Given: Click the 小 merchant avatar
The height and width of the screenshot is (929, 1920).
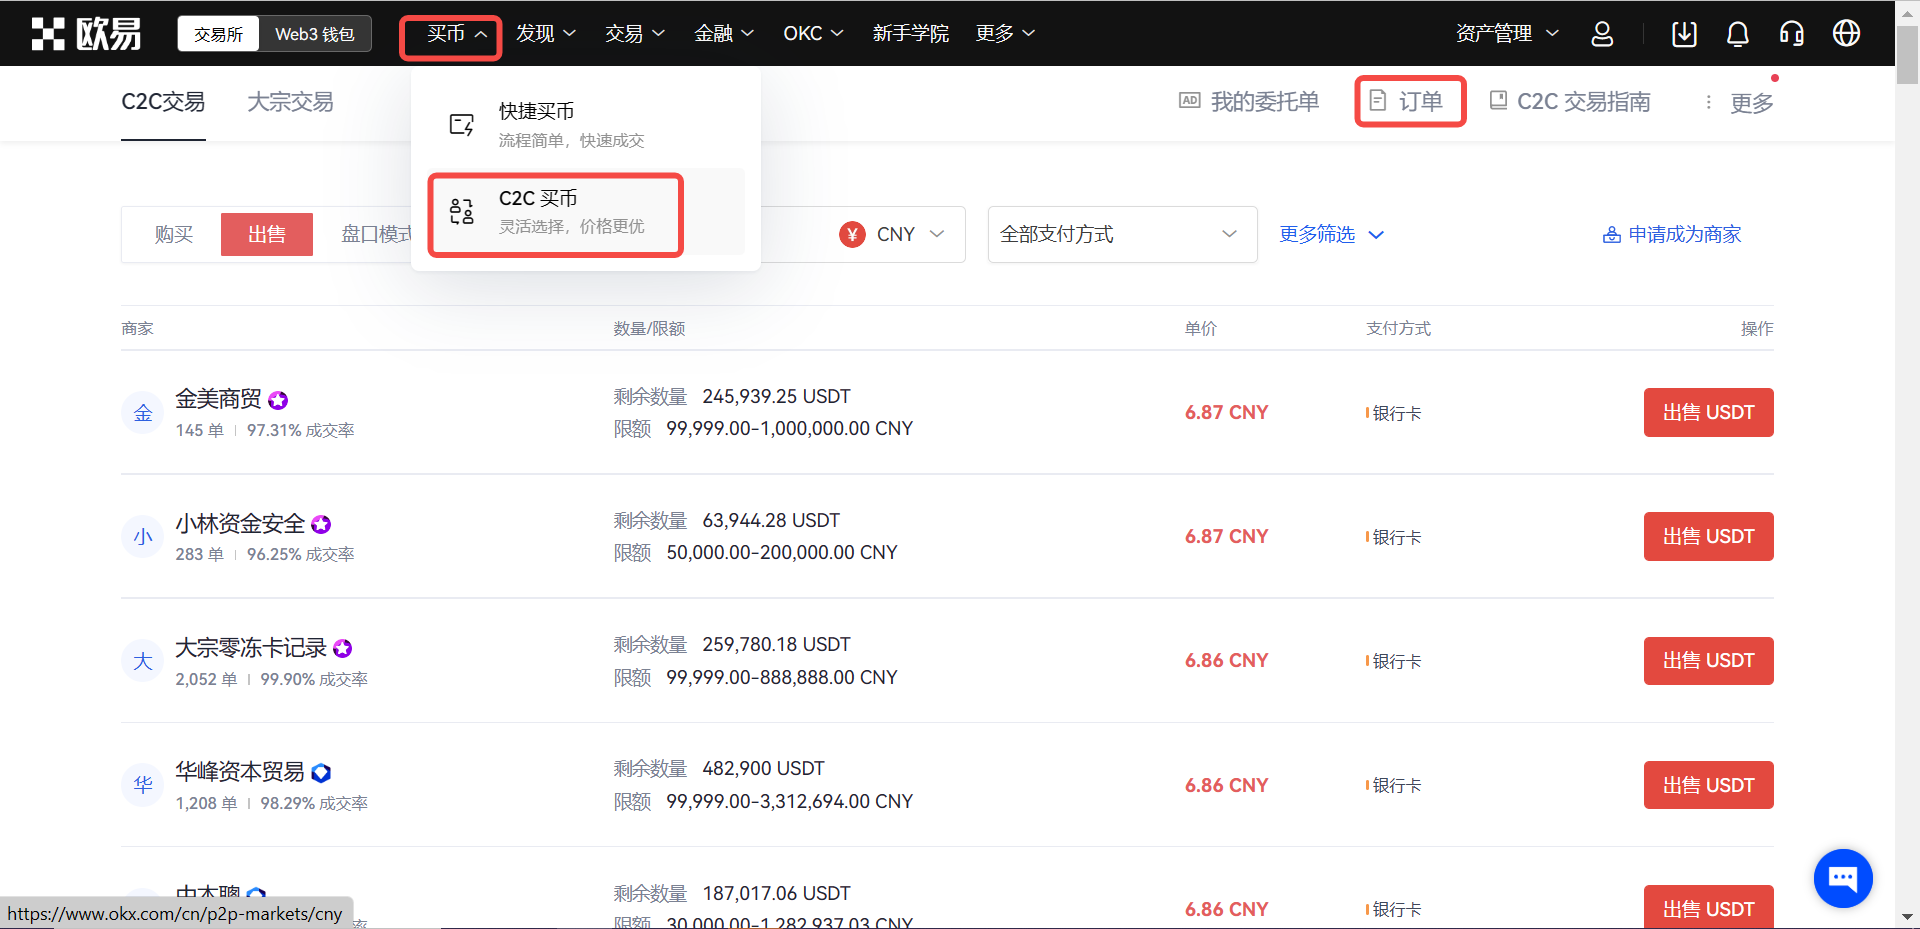Looking at the screenshot, I should point(143,536).
